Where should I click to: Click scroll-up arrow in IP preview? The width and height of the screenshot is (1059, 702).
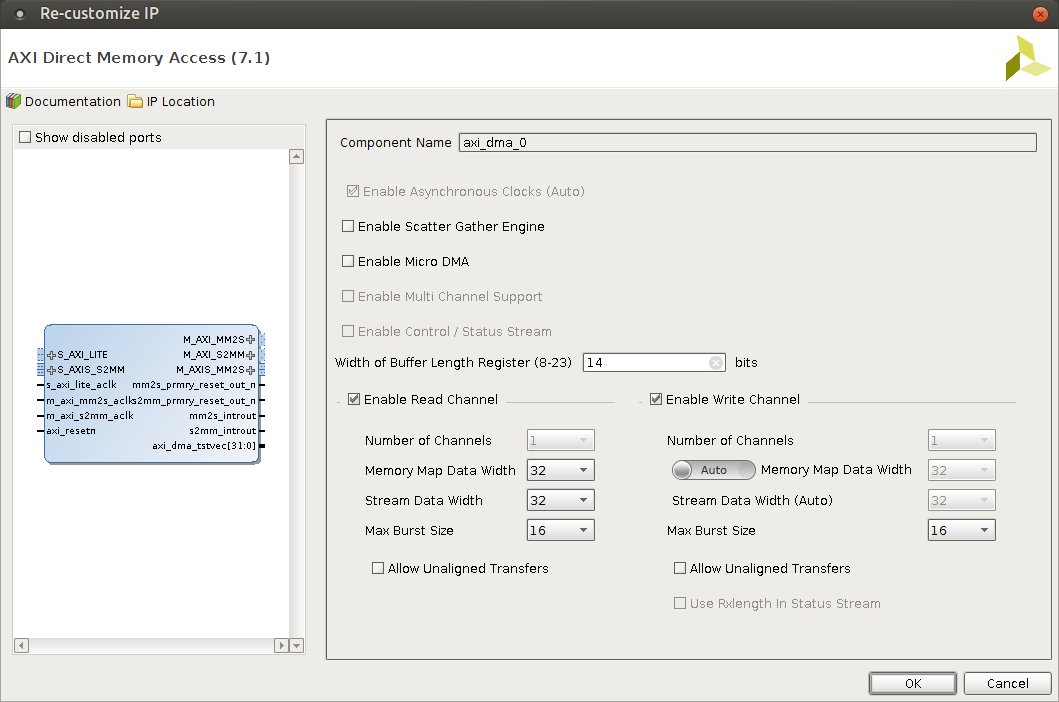[296, 157]
